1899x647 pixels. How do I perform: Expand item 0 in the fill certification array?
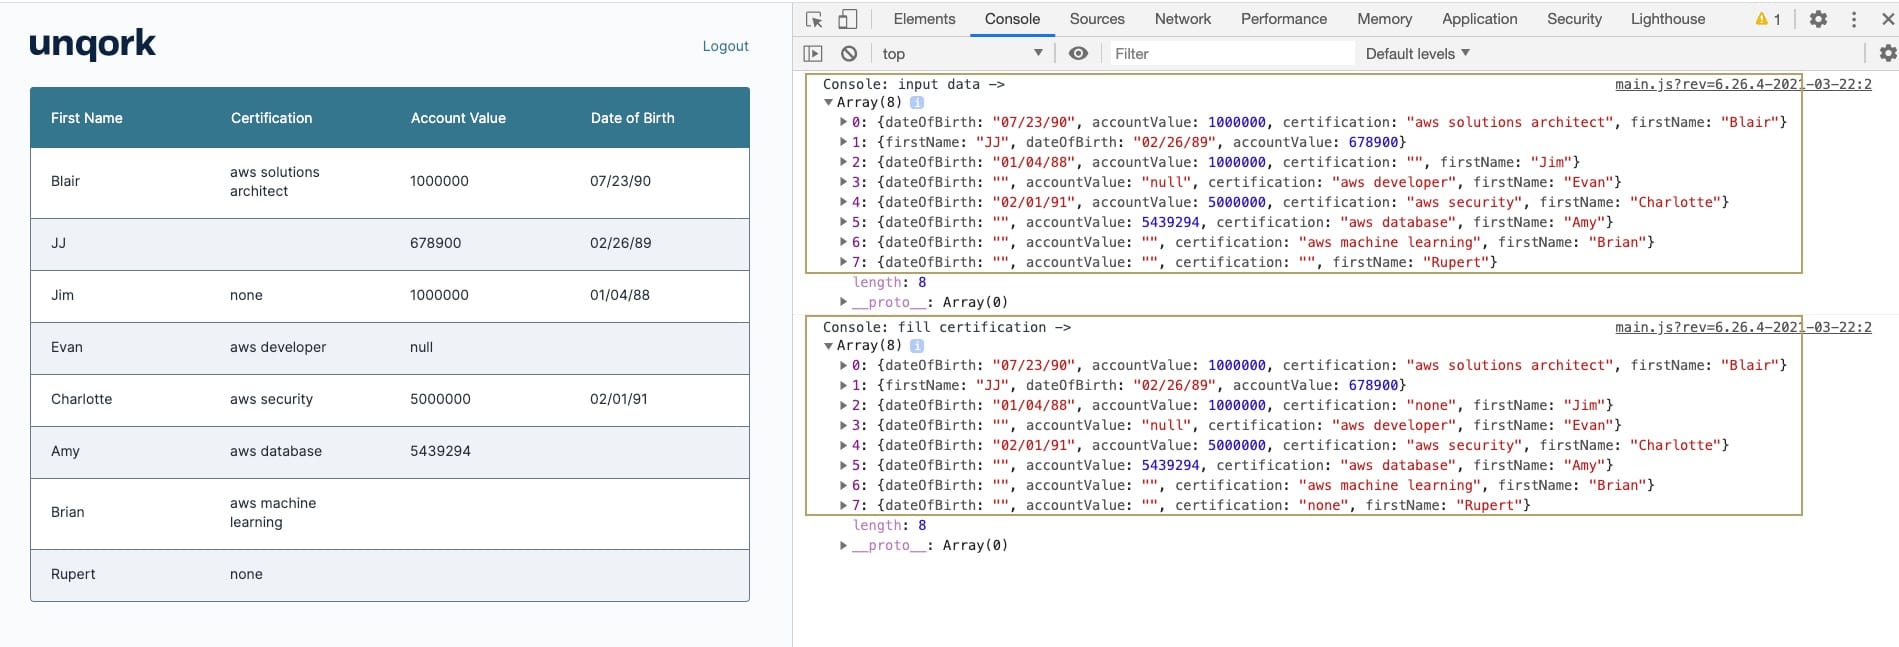pos(843,366)
